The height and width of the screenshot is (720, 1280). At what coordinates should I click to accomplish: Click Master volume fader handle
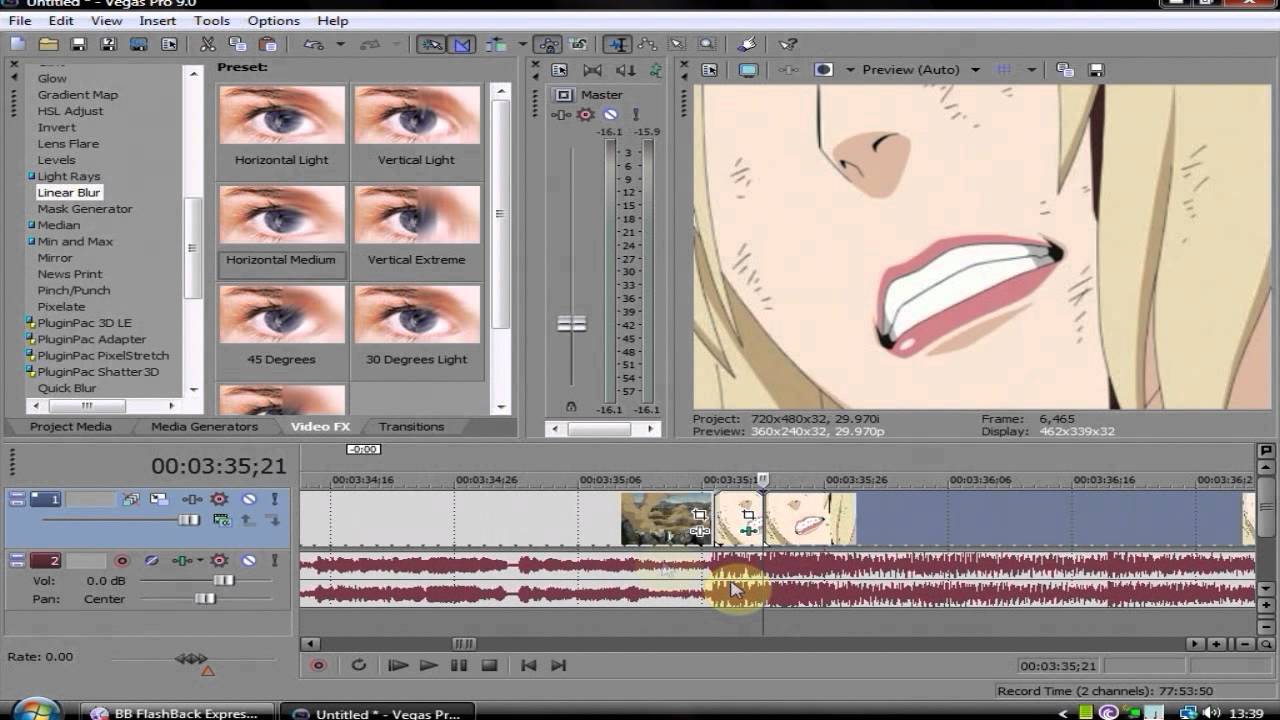pyautogui.click(x=572, y=324)
